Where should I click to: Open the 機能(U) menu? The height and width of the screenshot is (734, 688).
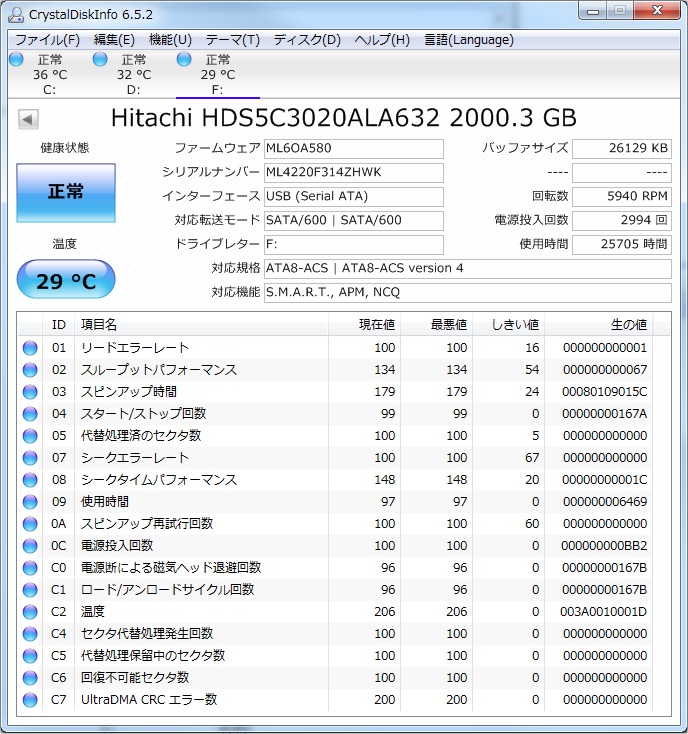click(x=170, y=40)
